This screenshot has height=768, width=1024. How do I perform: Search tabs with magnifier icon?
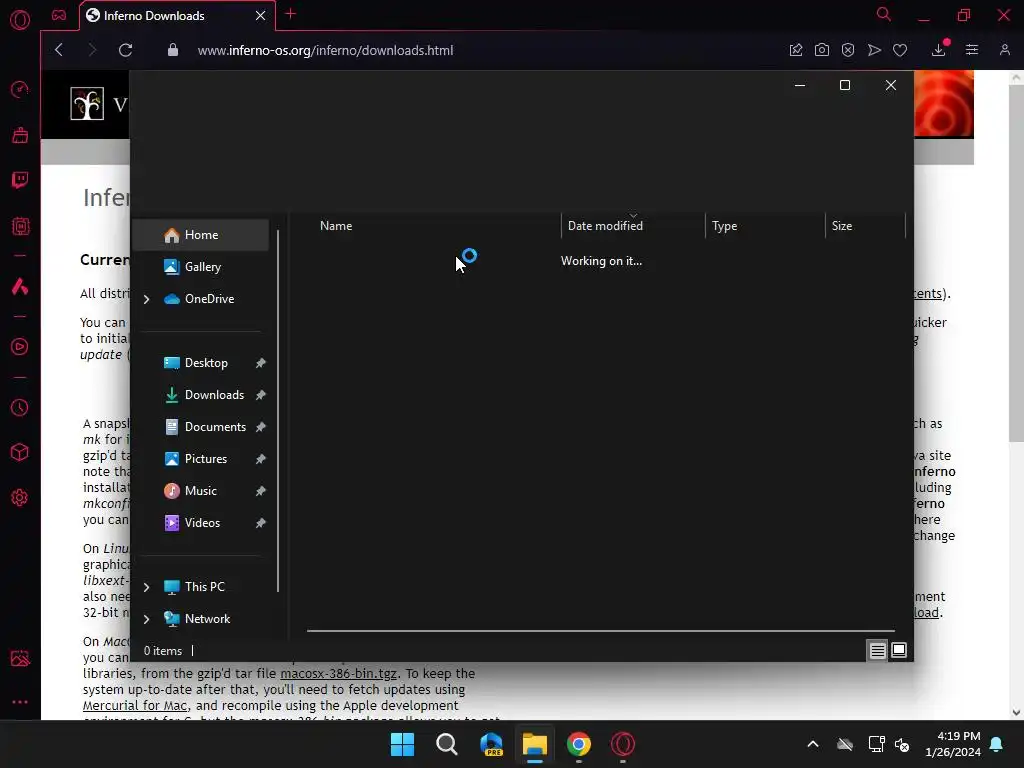884,14
